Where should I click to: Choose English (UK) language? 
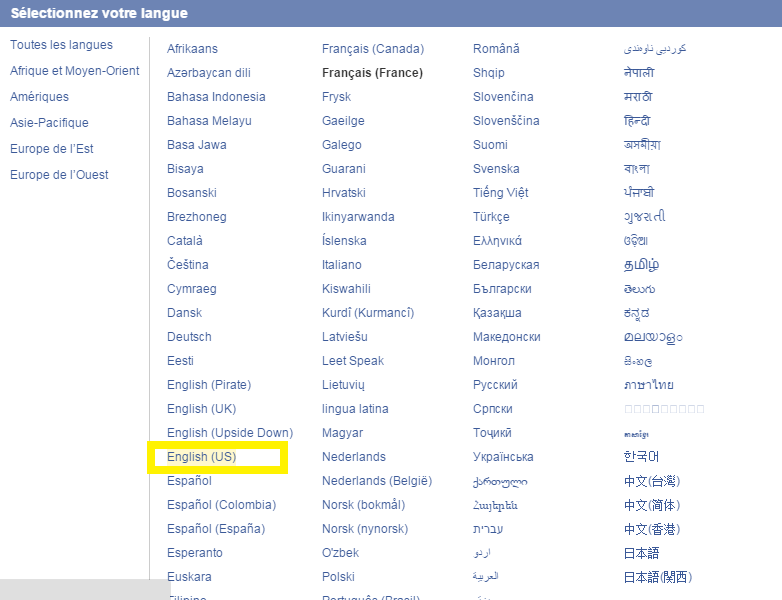click(201, 409)
